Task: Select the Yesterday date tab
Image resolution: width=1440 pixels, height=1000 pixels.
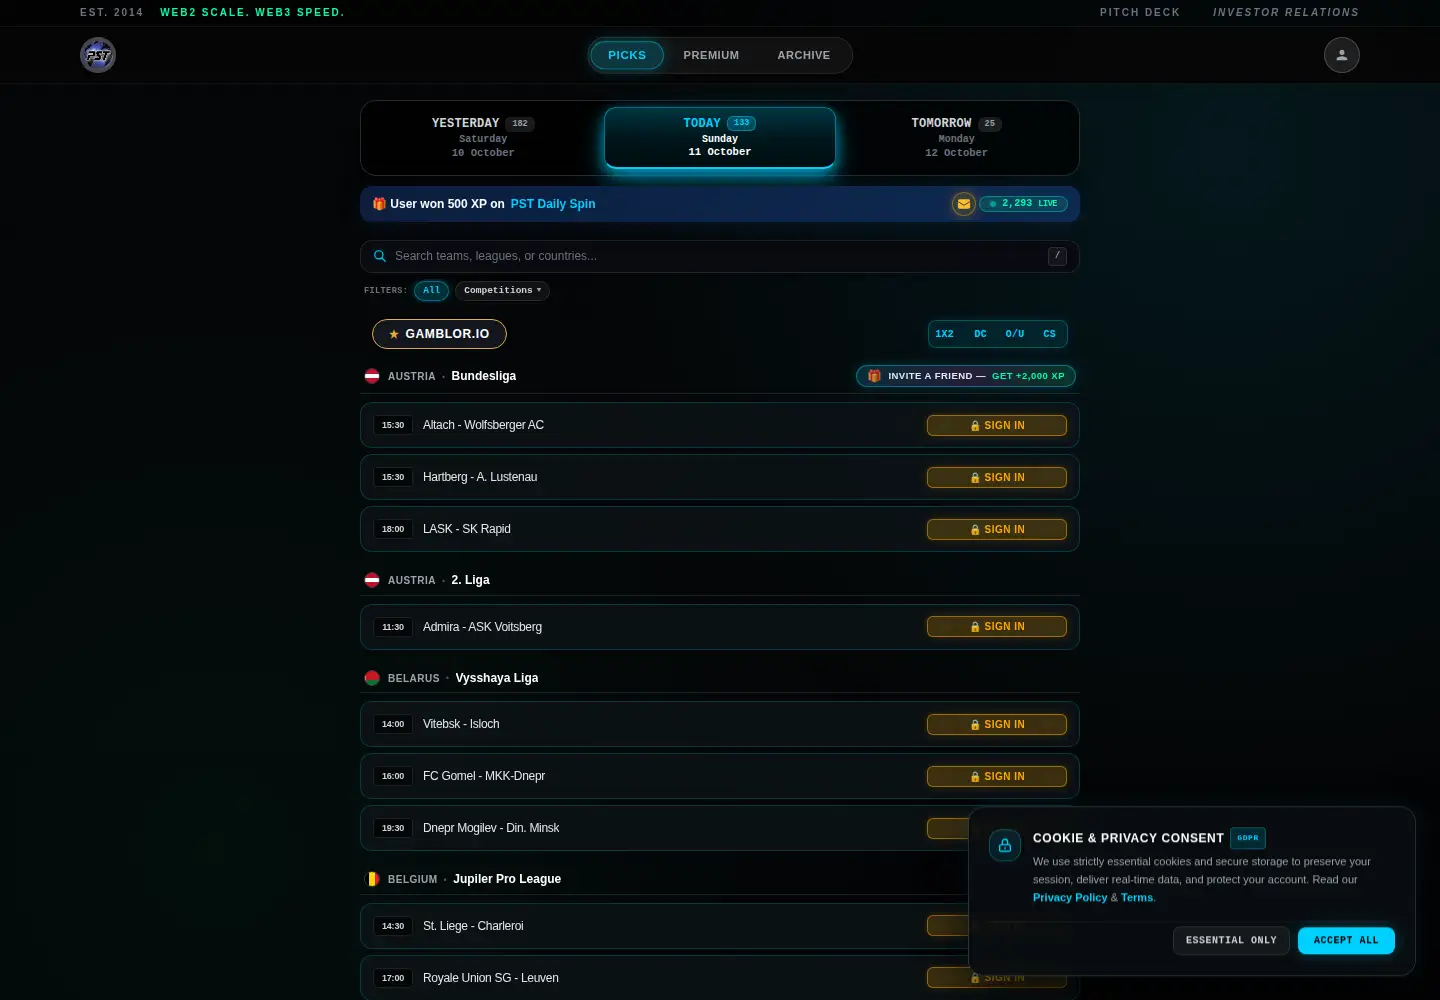Action: click(483, 138)
